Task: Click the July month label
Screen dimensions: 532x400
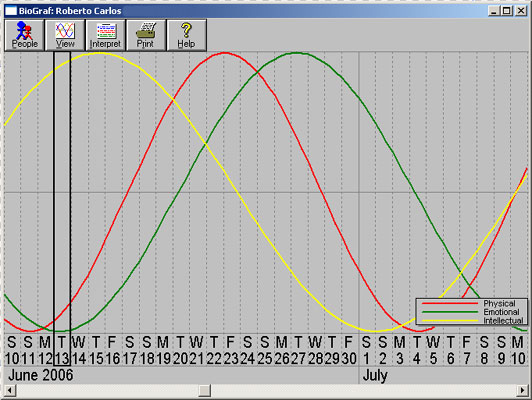Action: click(375, 376)
